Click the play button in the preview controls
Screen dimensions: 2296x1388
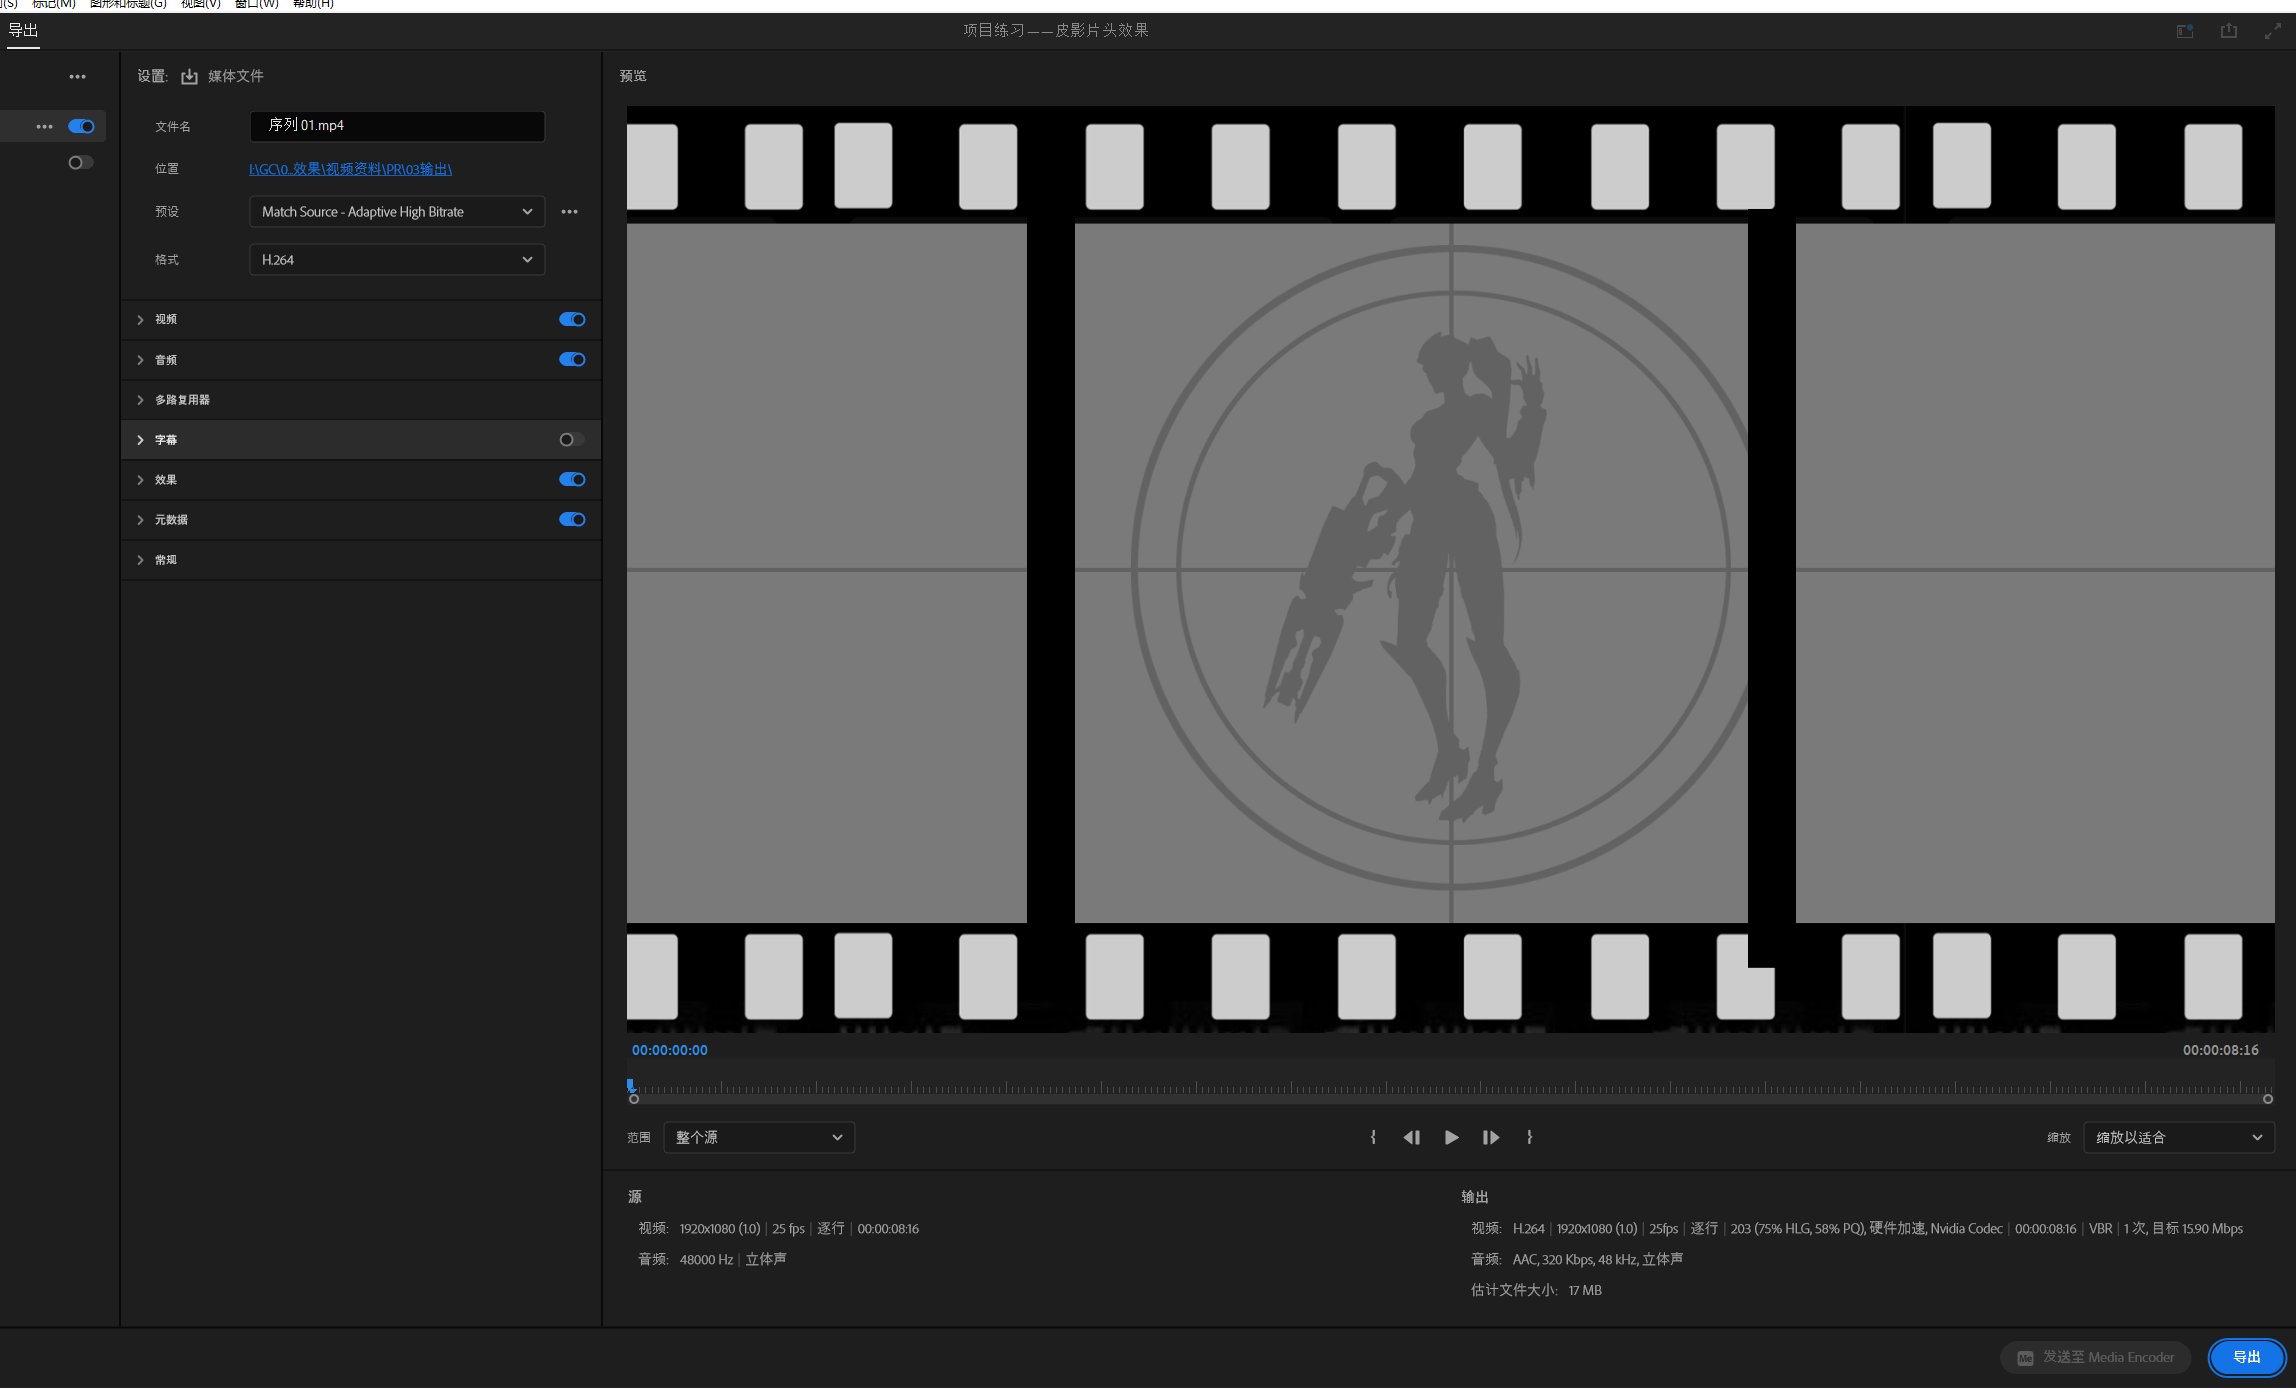coord(1451,1137)
